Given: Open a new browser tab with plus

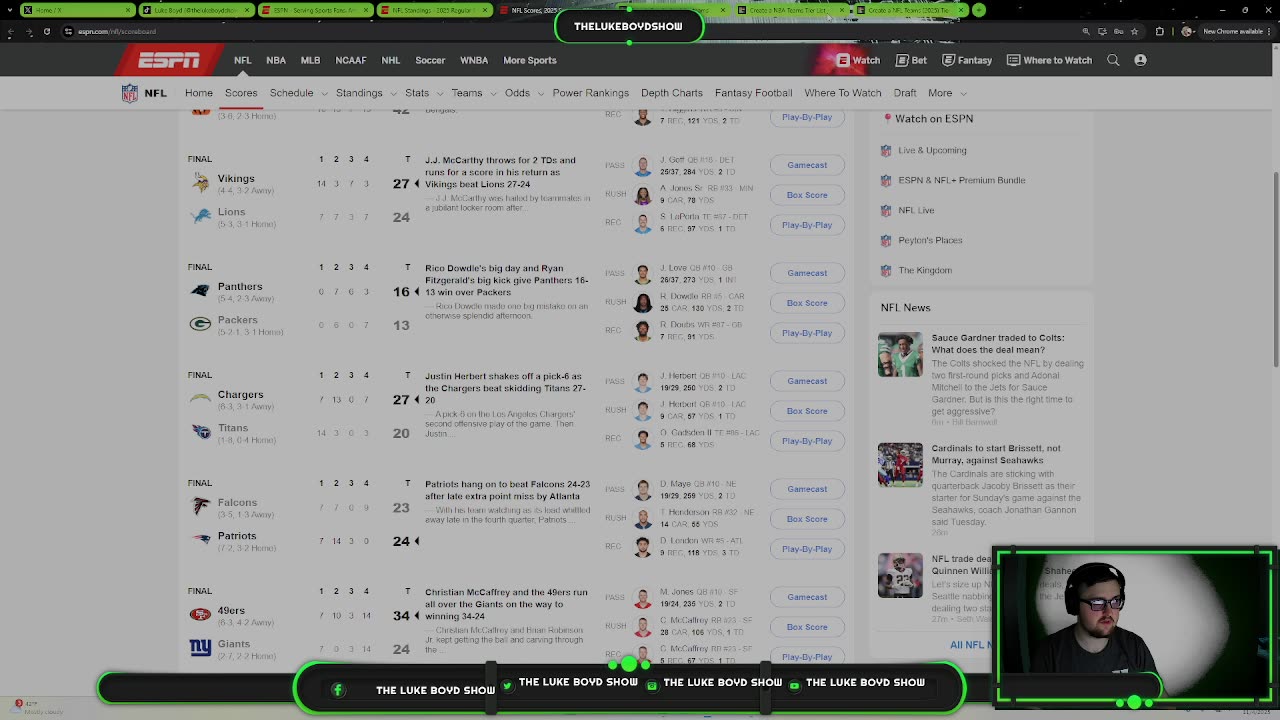Looking at the screenshot, I should tap(979, 10).
